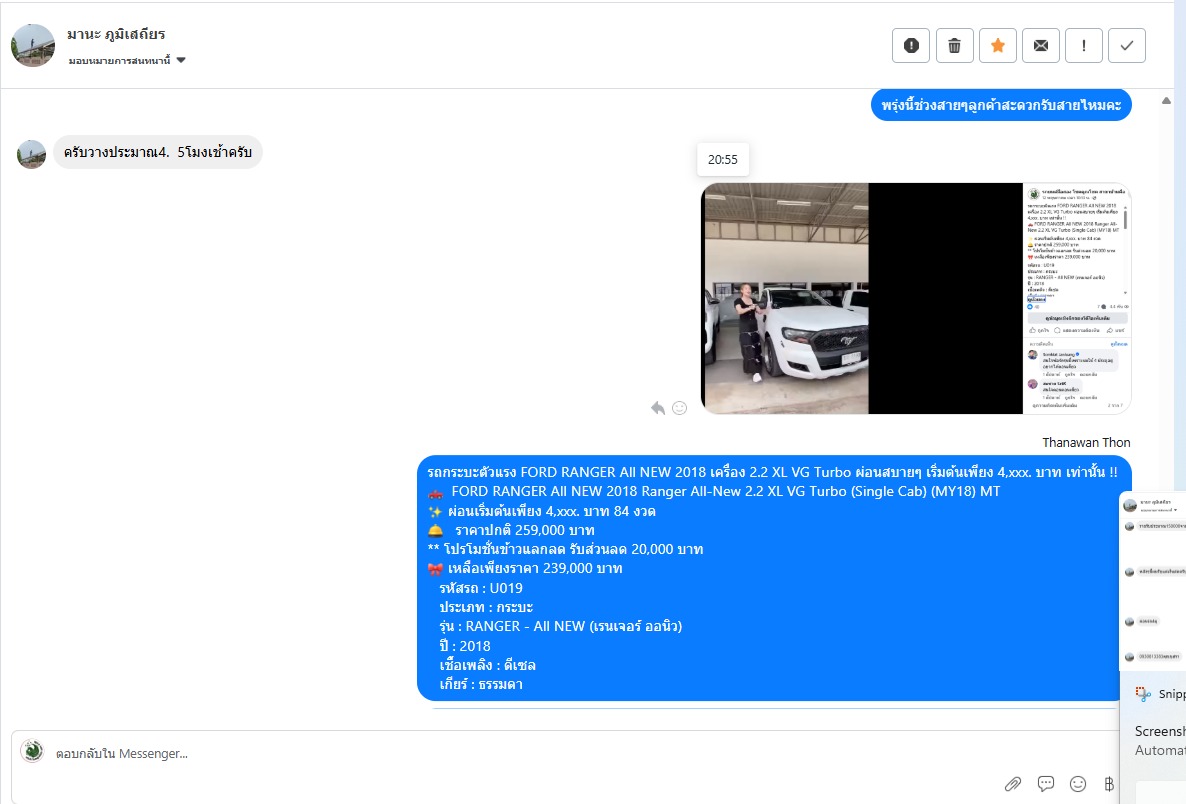Reply to the video message using the arrow icon
The width and height of the screenshot is (1186, 804).
tap(658, 408)
